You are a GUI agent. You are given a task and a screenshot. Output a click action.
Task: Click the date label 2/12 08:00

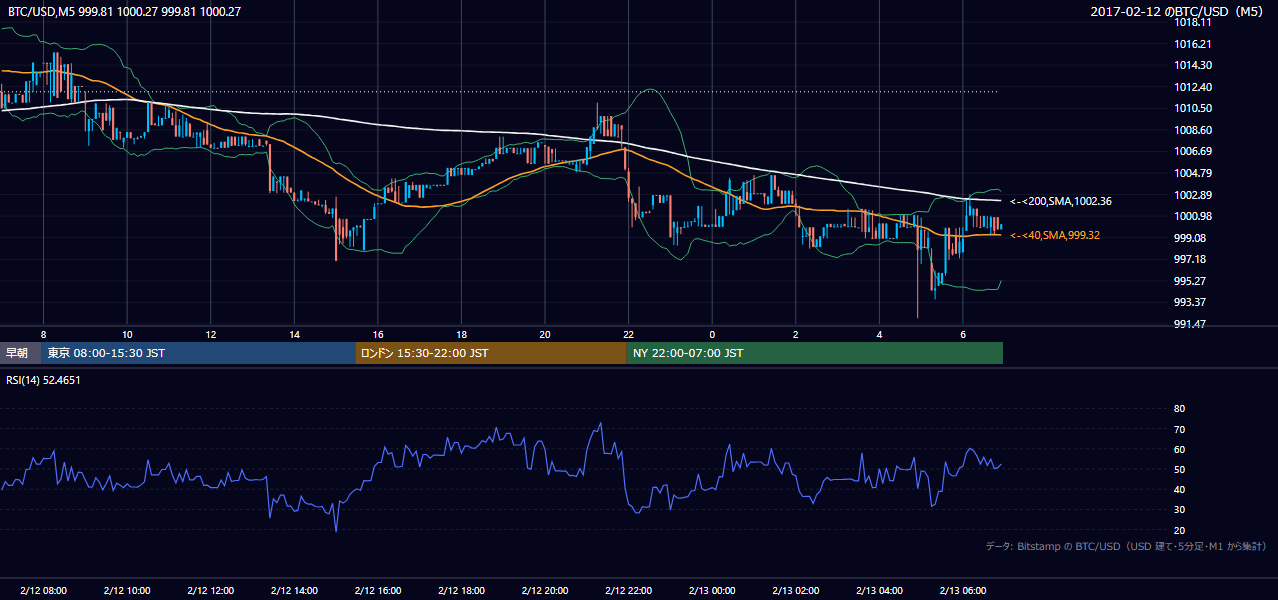point(43,590)
